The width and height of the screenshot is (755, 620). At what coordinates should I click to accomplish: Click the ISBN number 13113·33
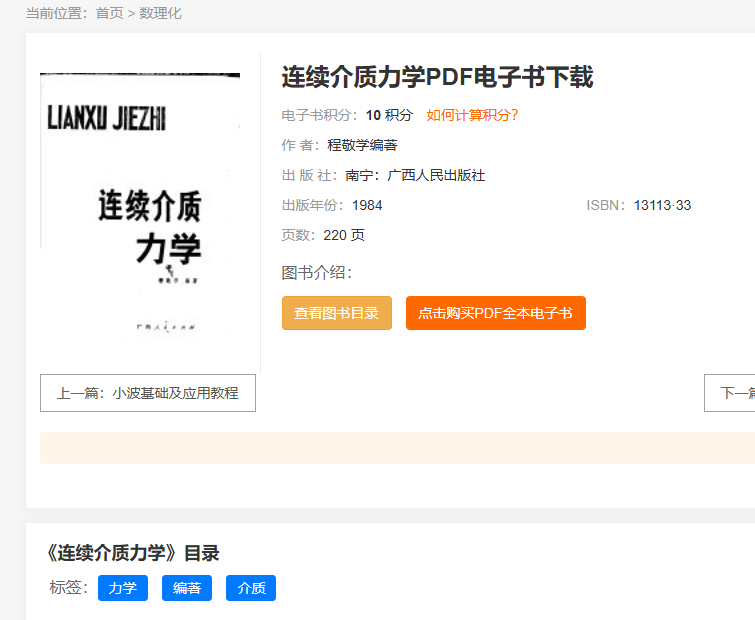pos(662,205)
